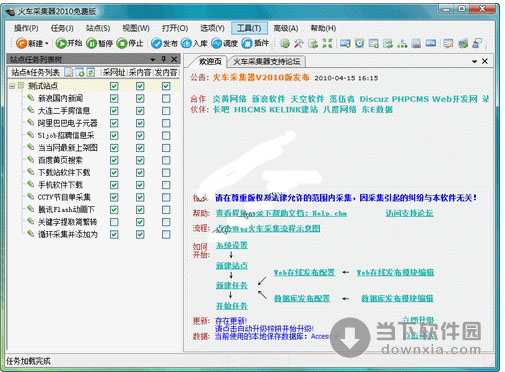Uncheck 采网址 for 新浪国内新闻
Screen dimensions: 505x372
[114, 98]
